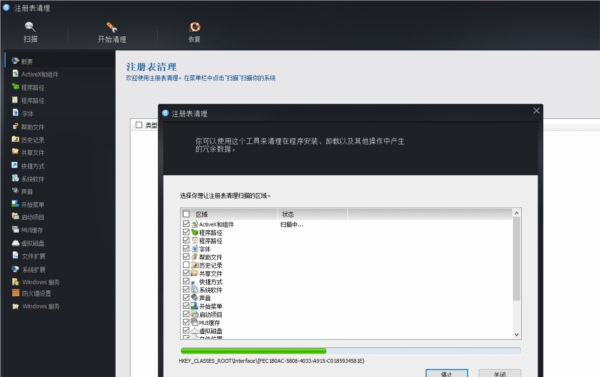Uncheck the 快捷方式 checkbox in the dialog
600x377 pixels.
tap(186, 281)
